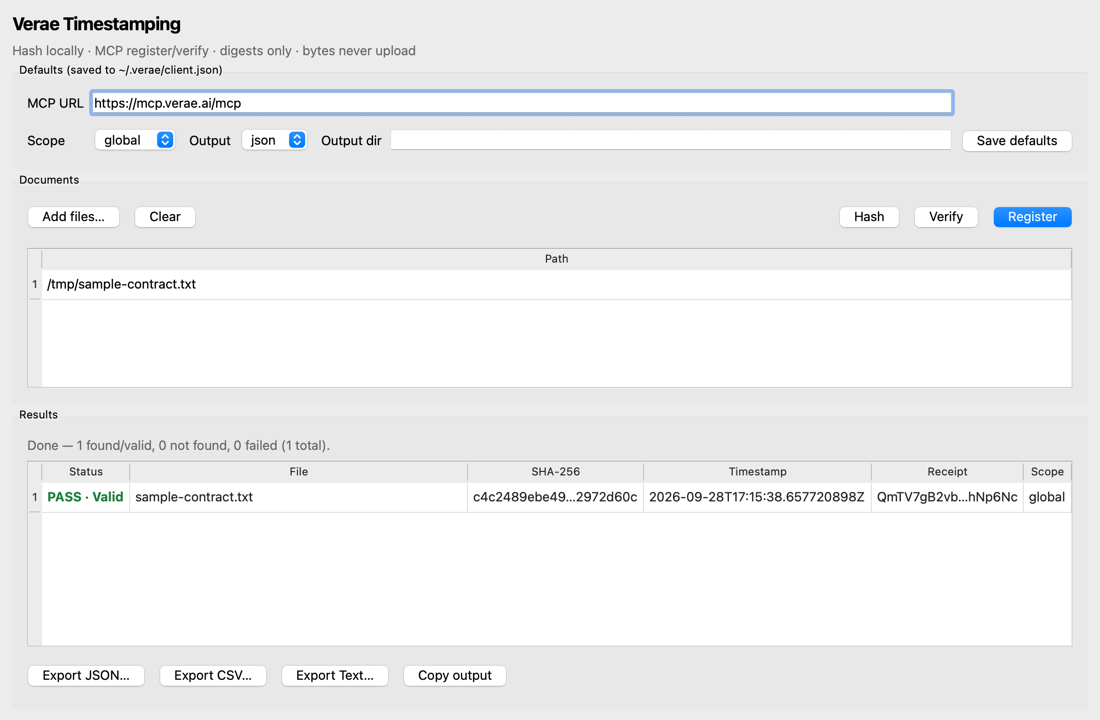Select row number 1 header in Documents table
1100x720 pixels.
tap(34, 284)
